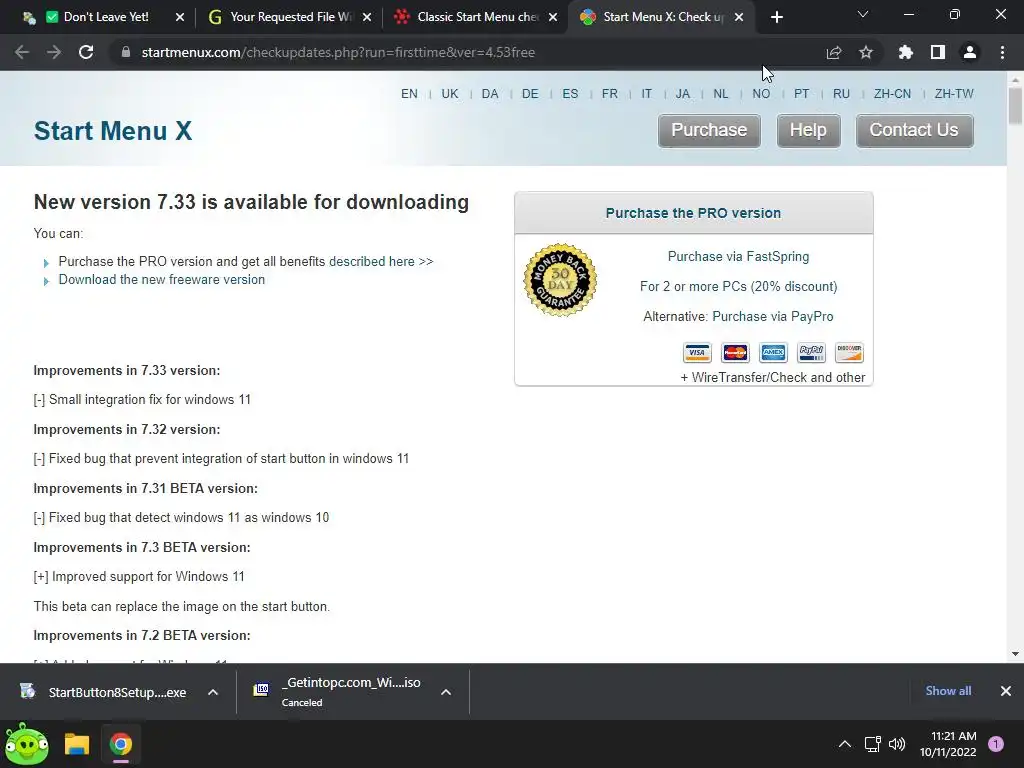Click the PayPal card icon

pyautogui.click(x=811, y=353)
